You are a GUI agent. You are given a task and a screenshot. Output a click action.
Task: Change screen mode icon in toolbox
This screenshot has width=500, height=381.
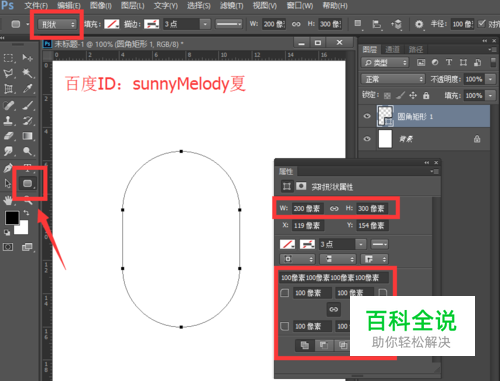tap(27, 247)
